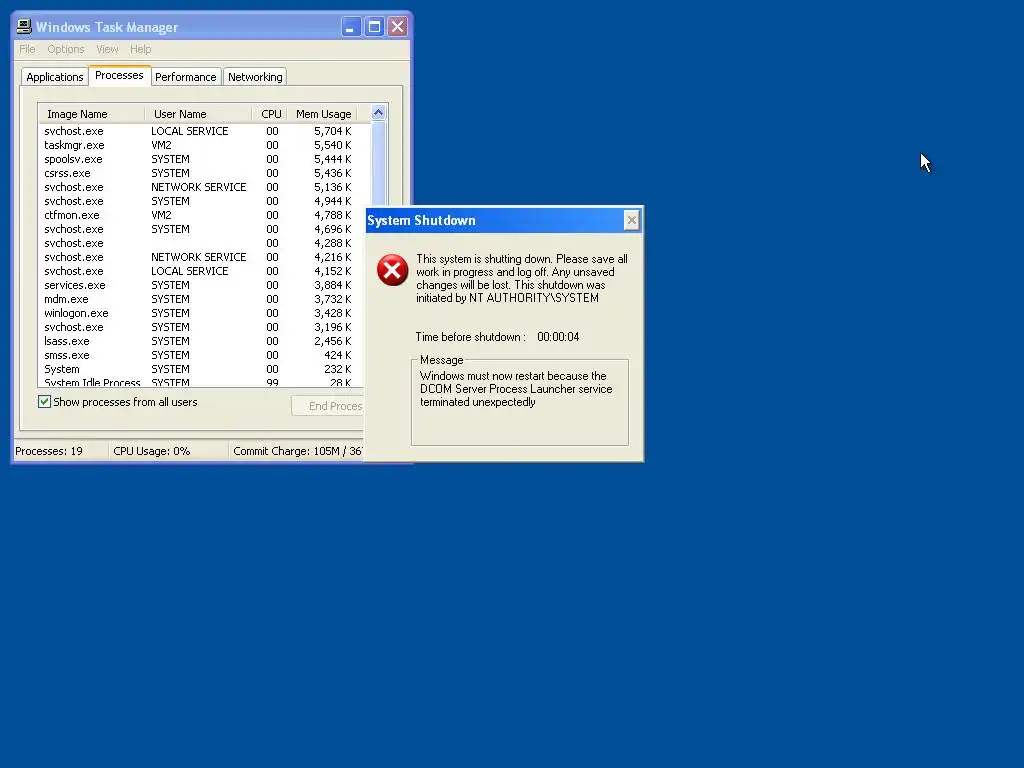
Task: Click the Task Manager title bar icon
Action: (24, 26)
